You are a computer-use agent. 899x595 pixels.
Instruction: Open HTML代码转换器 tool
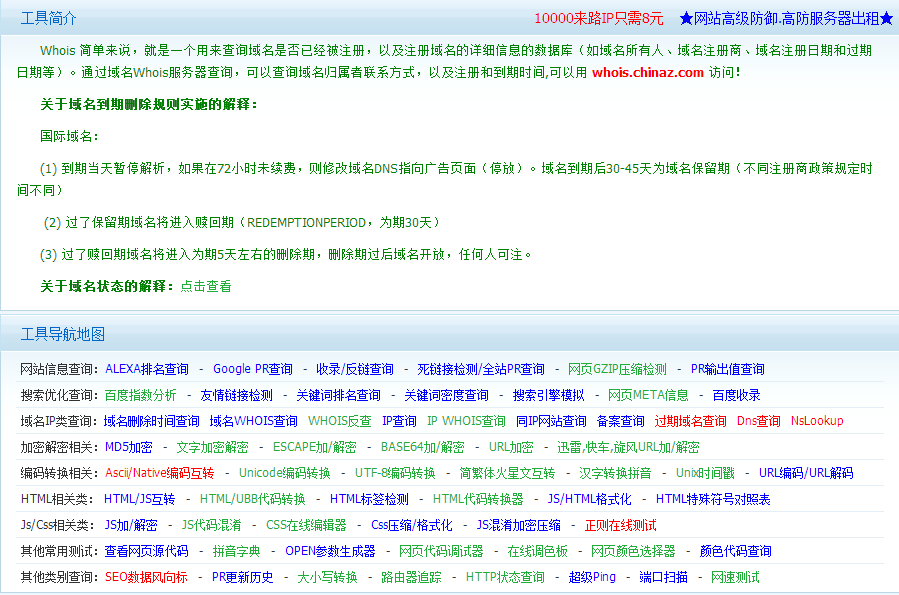coord(478,499)
